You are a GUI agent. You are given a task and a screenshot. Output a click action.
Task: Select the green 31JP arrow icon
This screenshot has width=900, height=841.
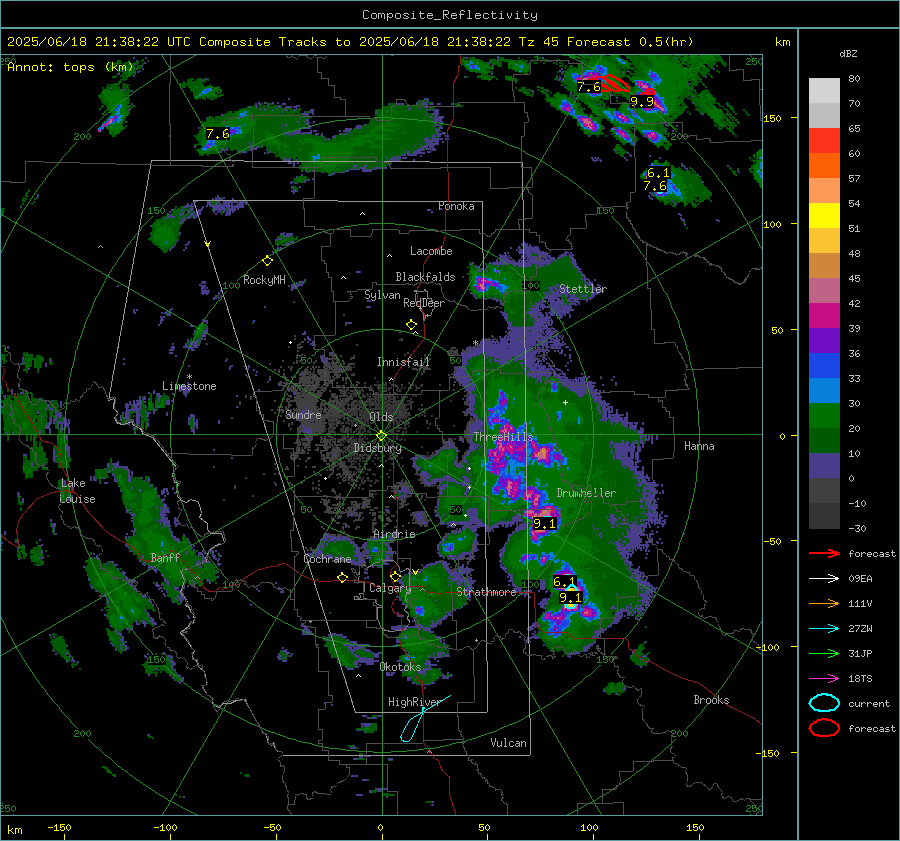[x=824, y=653]
